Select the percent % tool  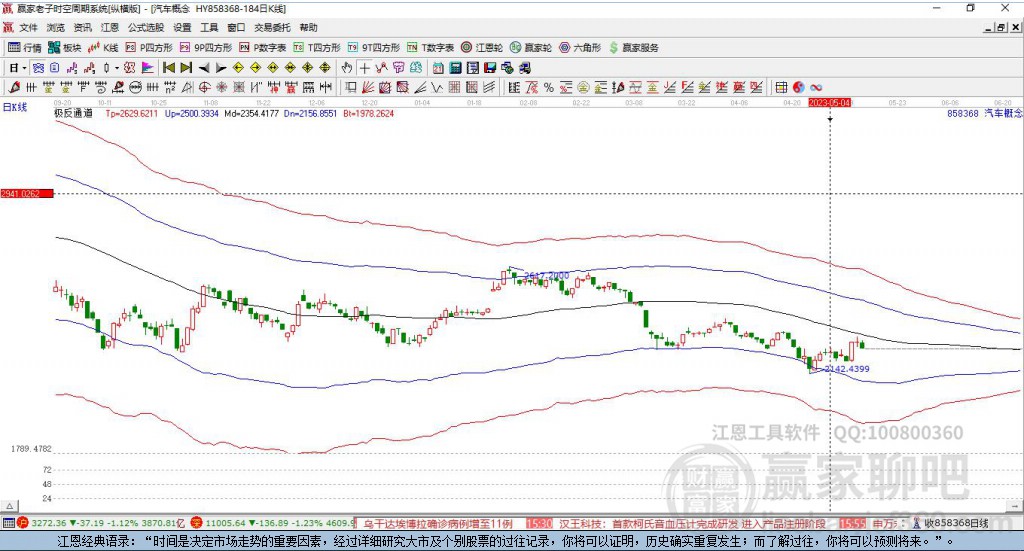[549, 87]
